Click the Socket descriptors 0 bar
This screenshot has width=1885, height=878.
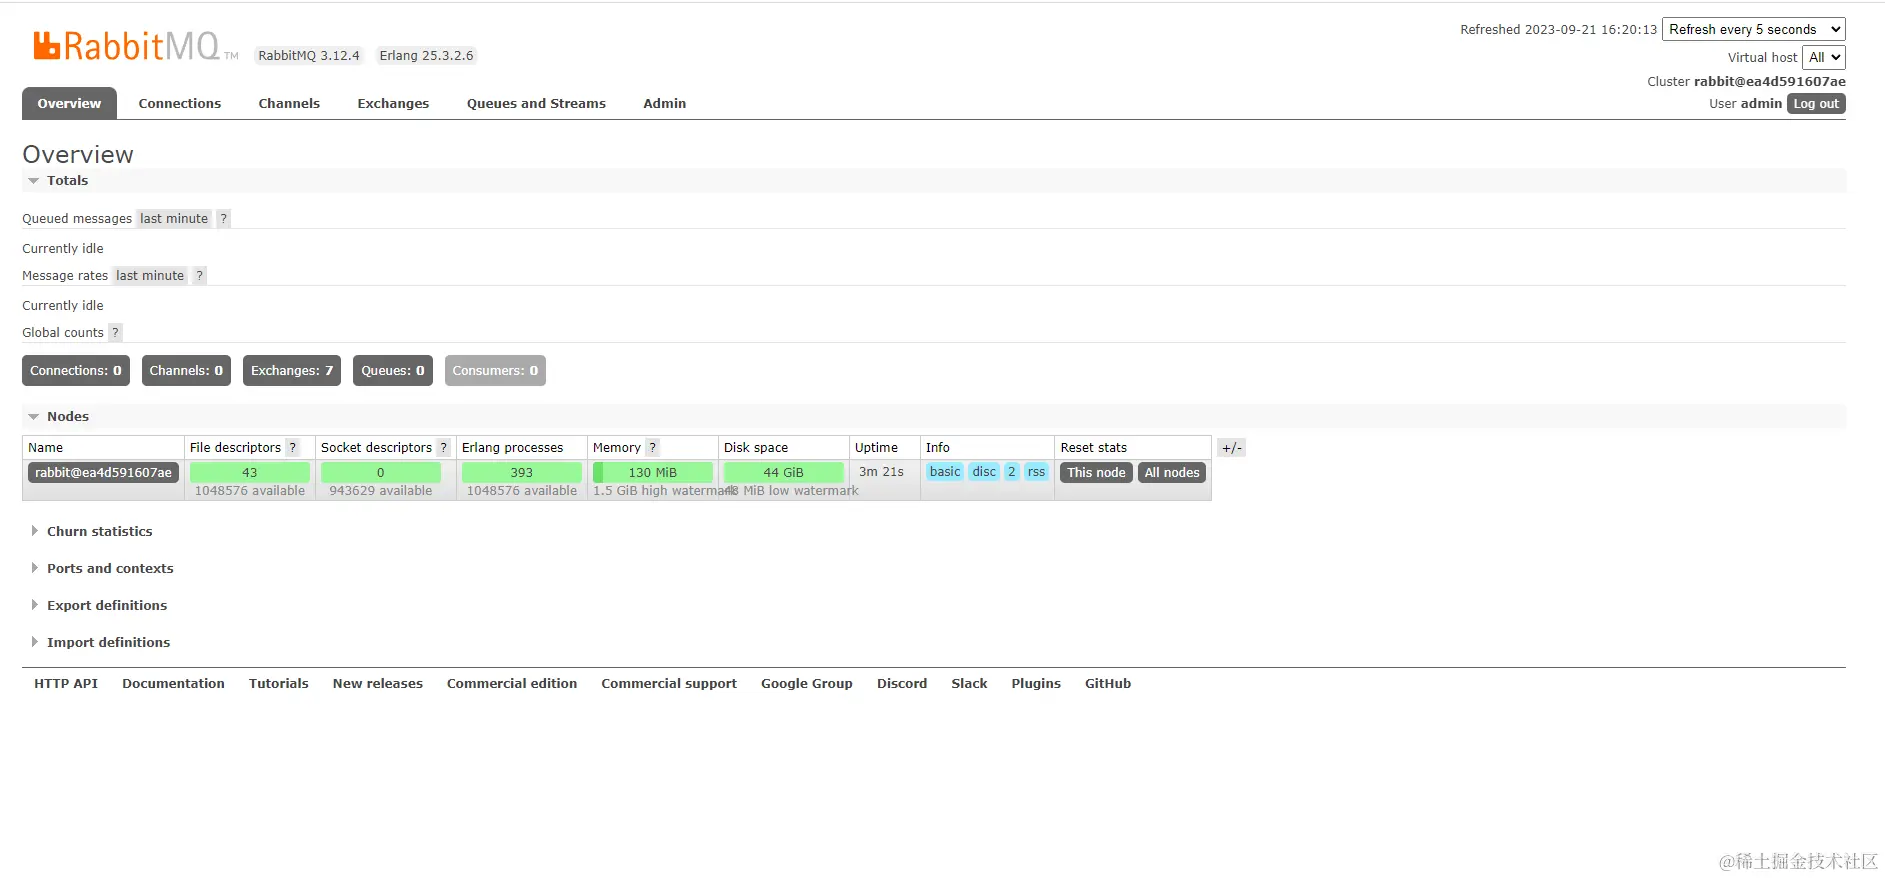(381, 473)
